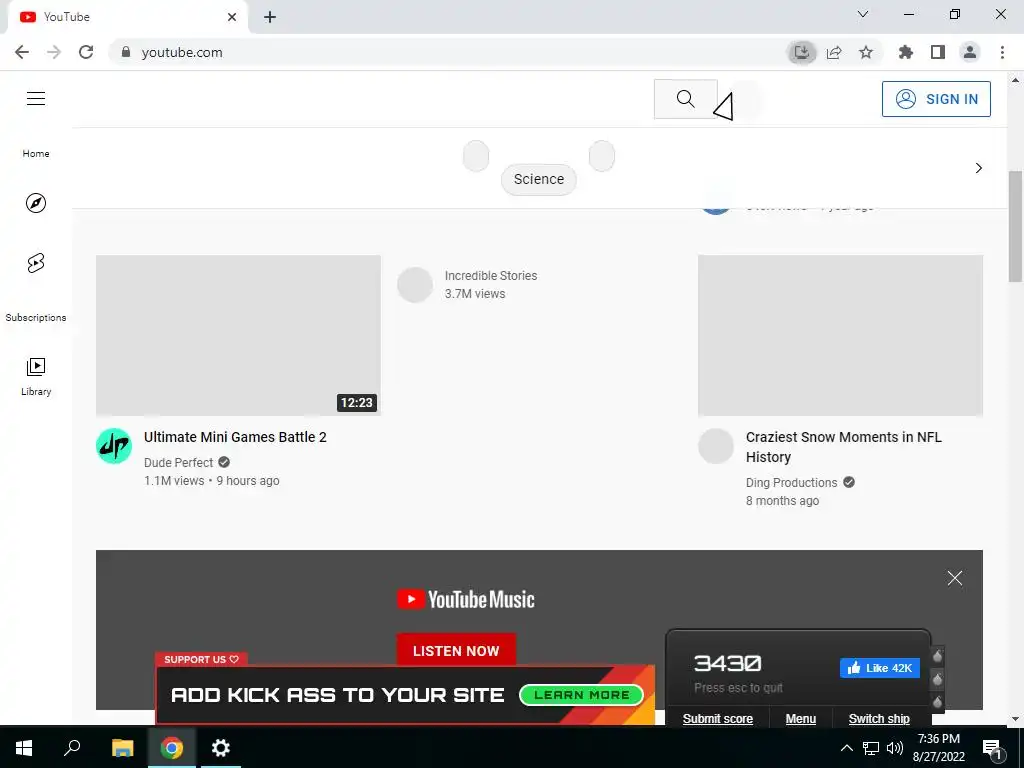
Task: Click the SUPPORT US tab on Kick Ass ad
Action: pyautogui.click(x=201, y=660)
